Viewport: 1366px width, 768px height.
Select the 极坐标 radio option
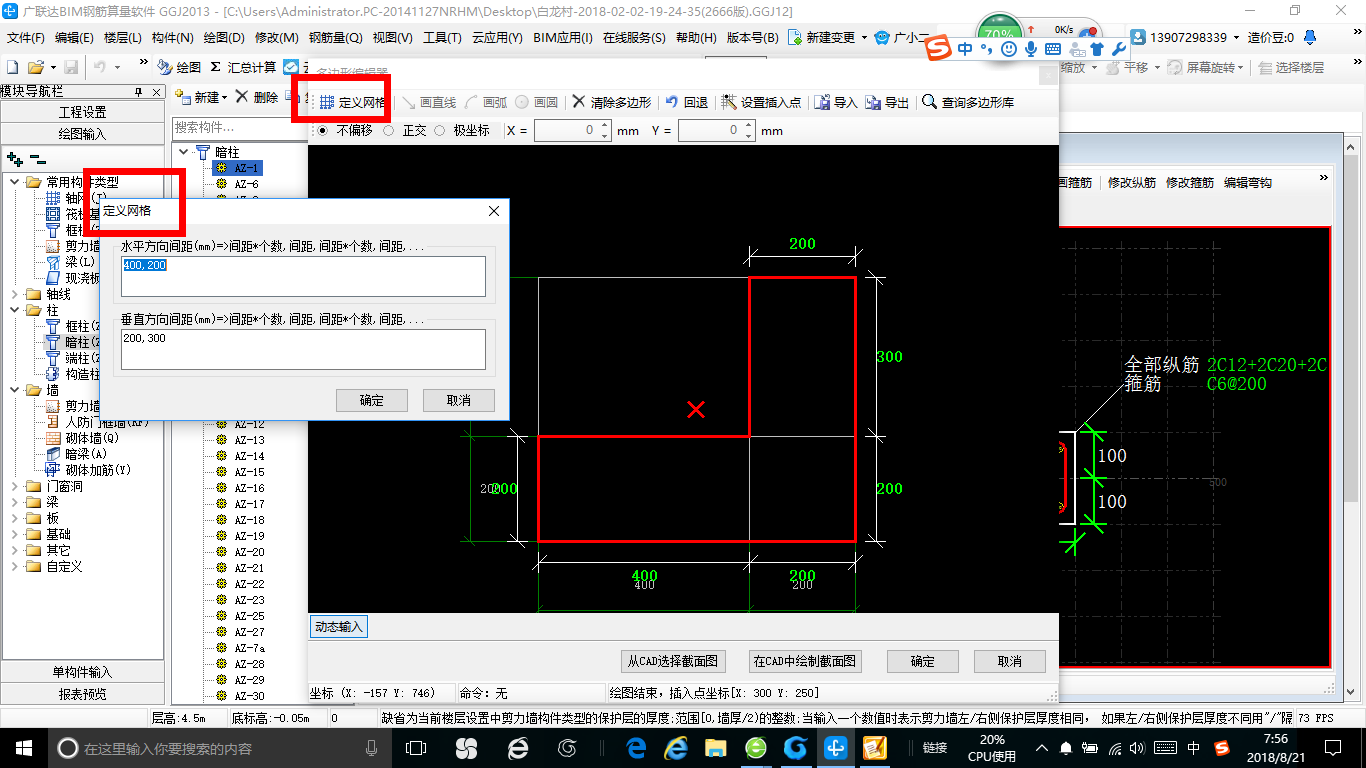coord(440,130)
